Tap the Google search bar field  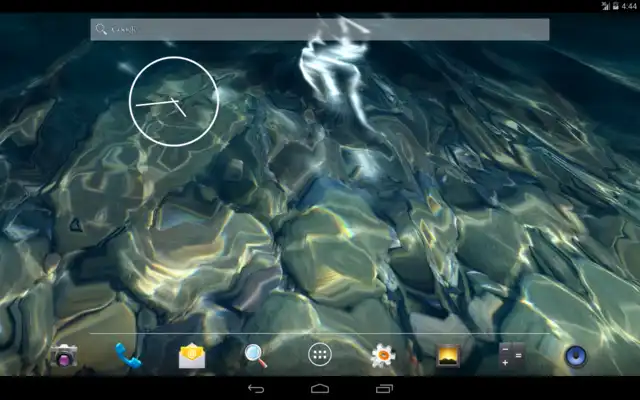[x=320, y=29]
